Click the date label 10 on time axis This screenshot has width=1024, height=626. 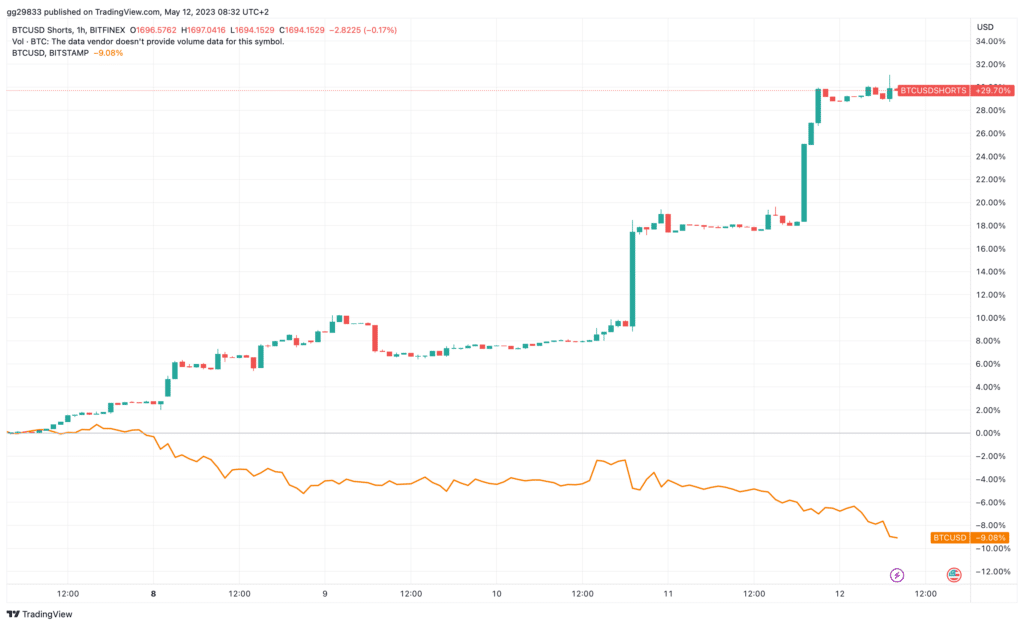pyautogui.click(x=497, y=594)
